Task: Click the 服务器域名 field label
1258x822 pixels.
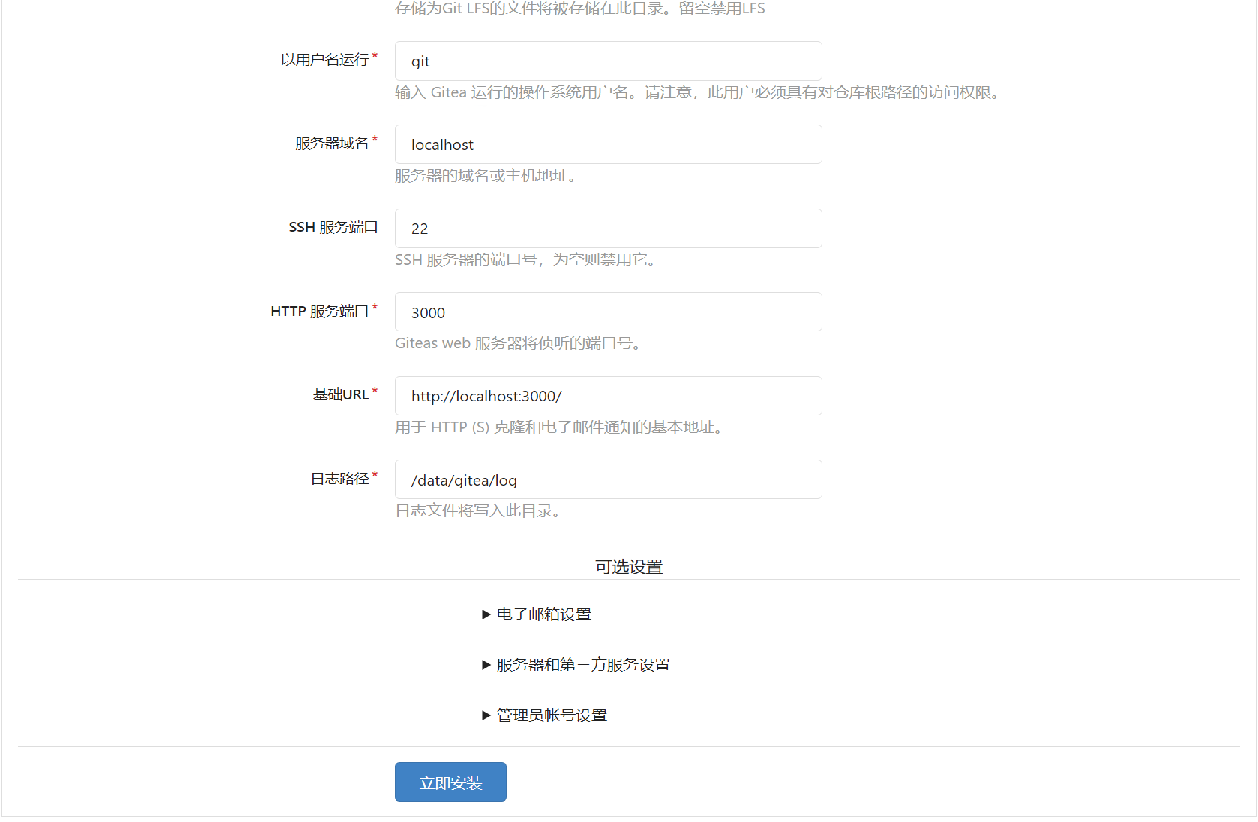Action: click(x=331, y=143)
